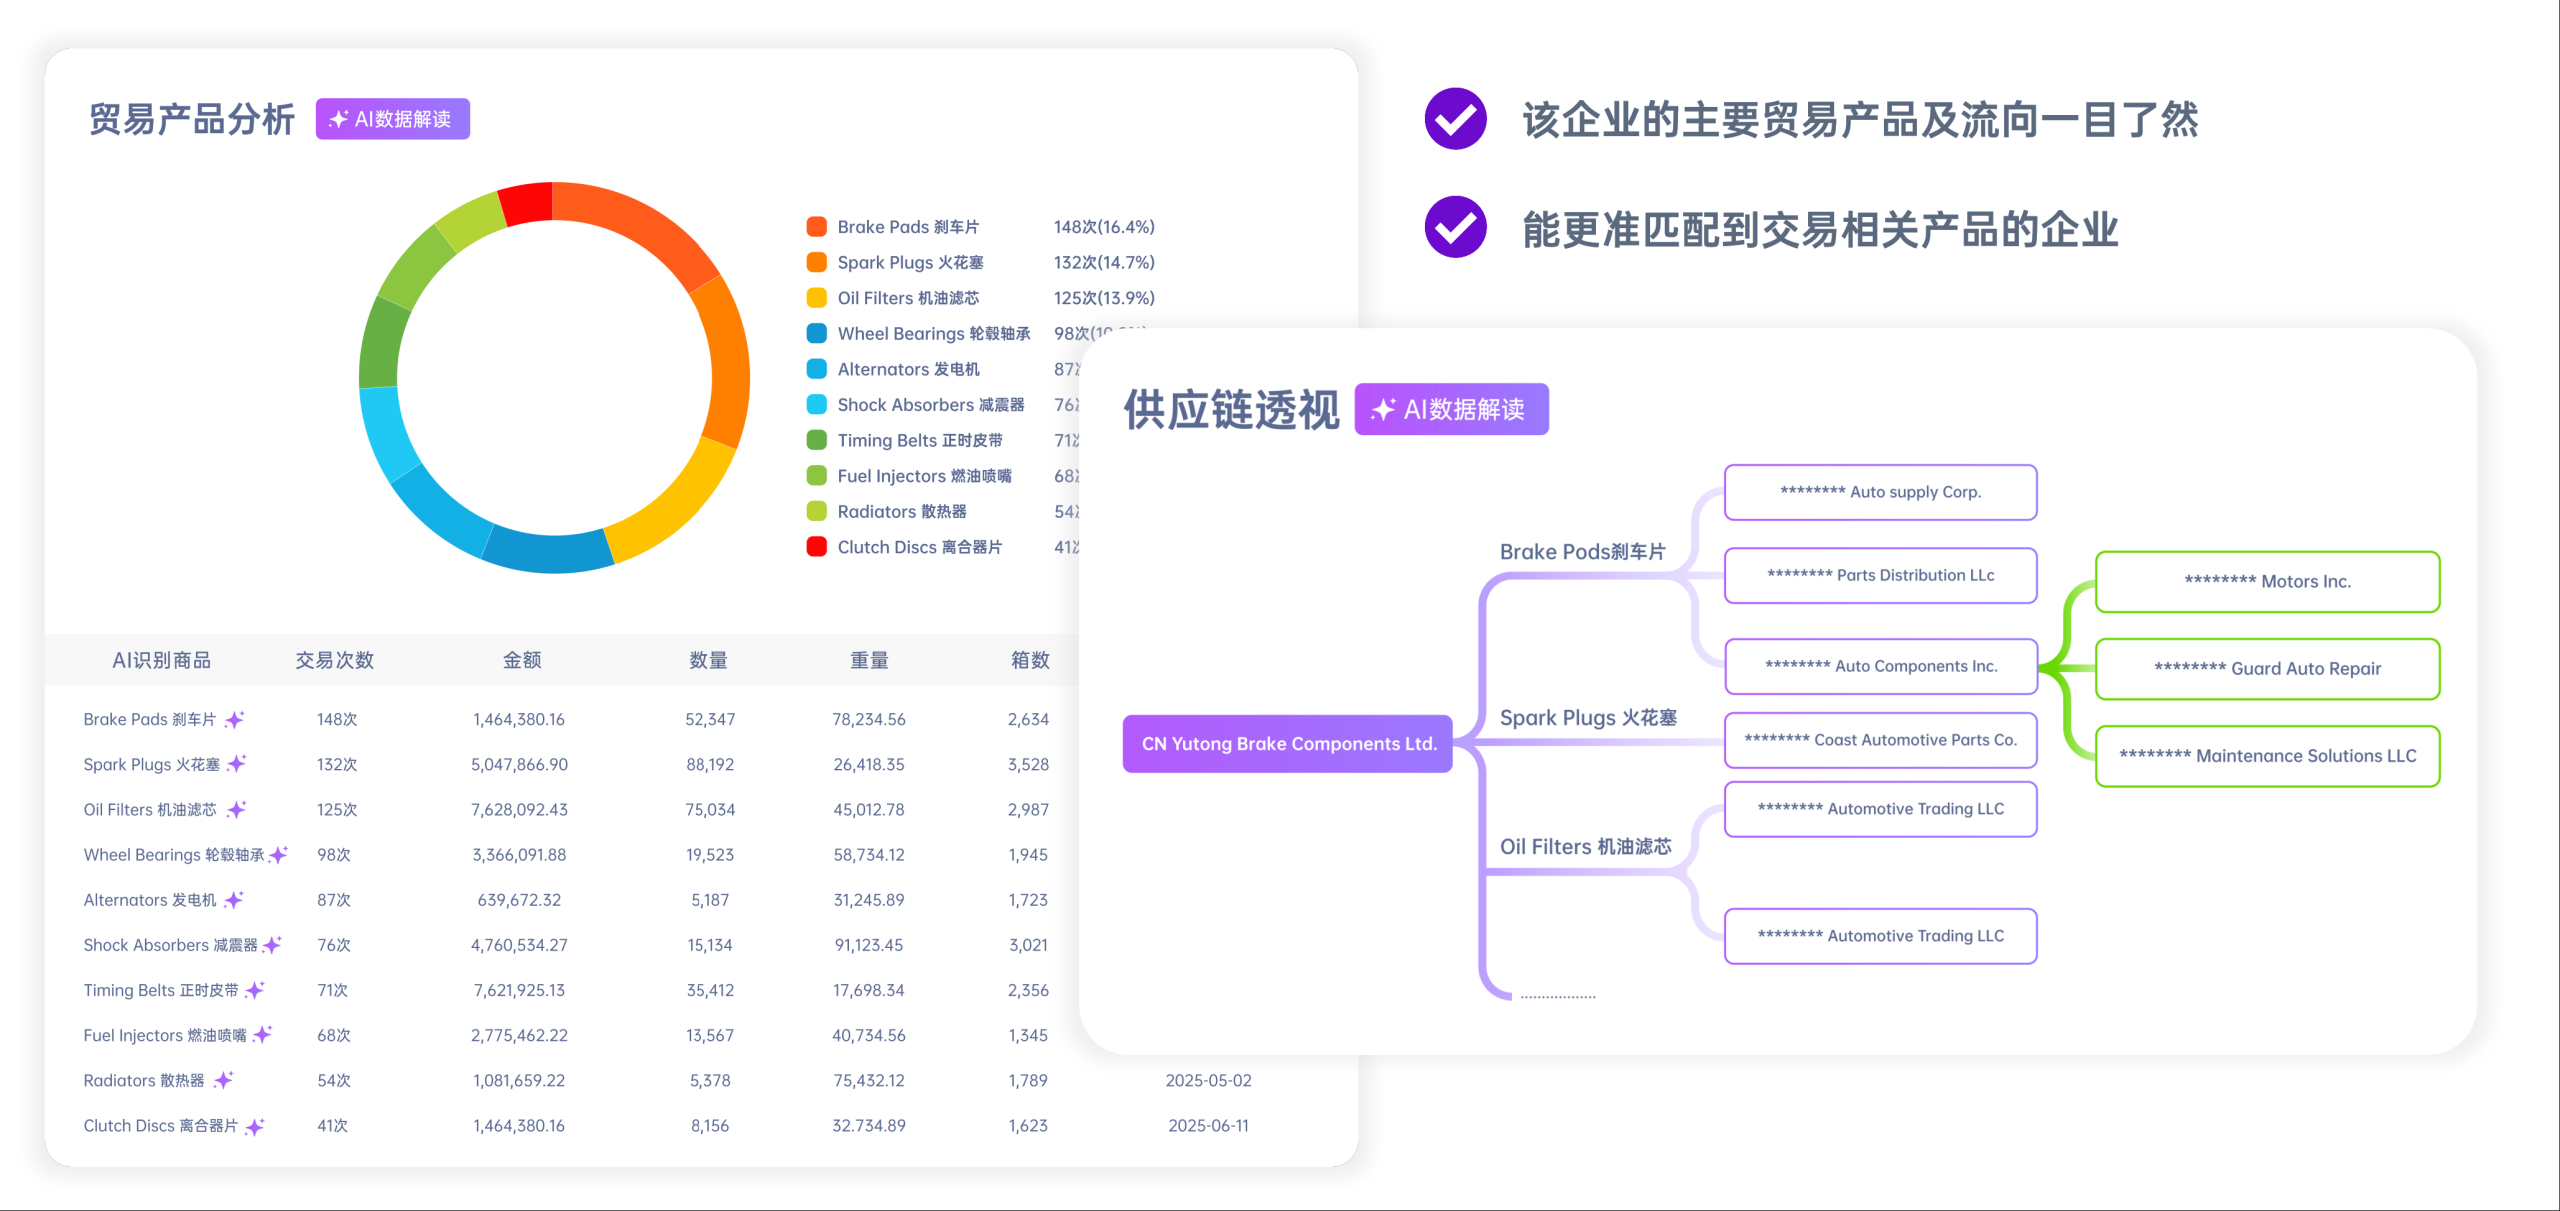Viewport: 2560px width, 1211px height.
Task: Sort by 数量 column header
Action: pyautogui.click(x=709, y=660)
